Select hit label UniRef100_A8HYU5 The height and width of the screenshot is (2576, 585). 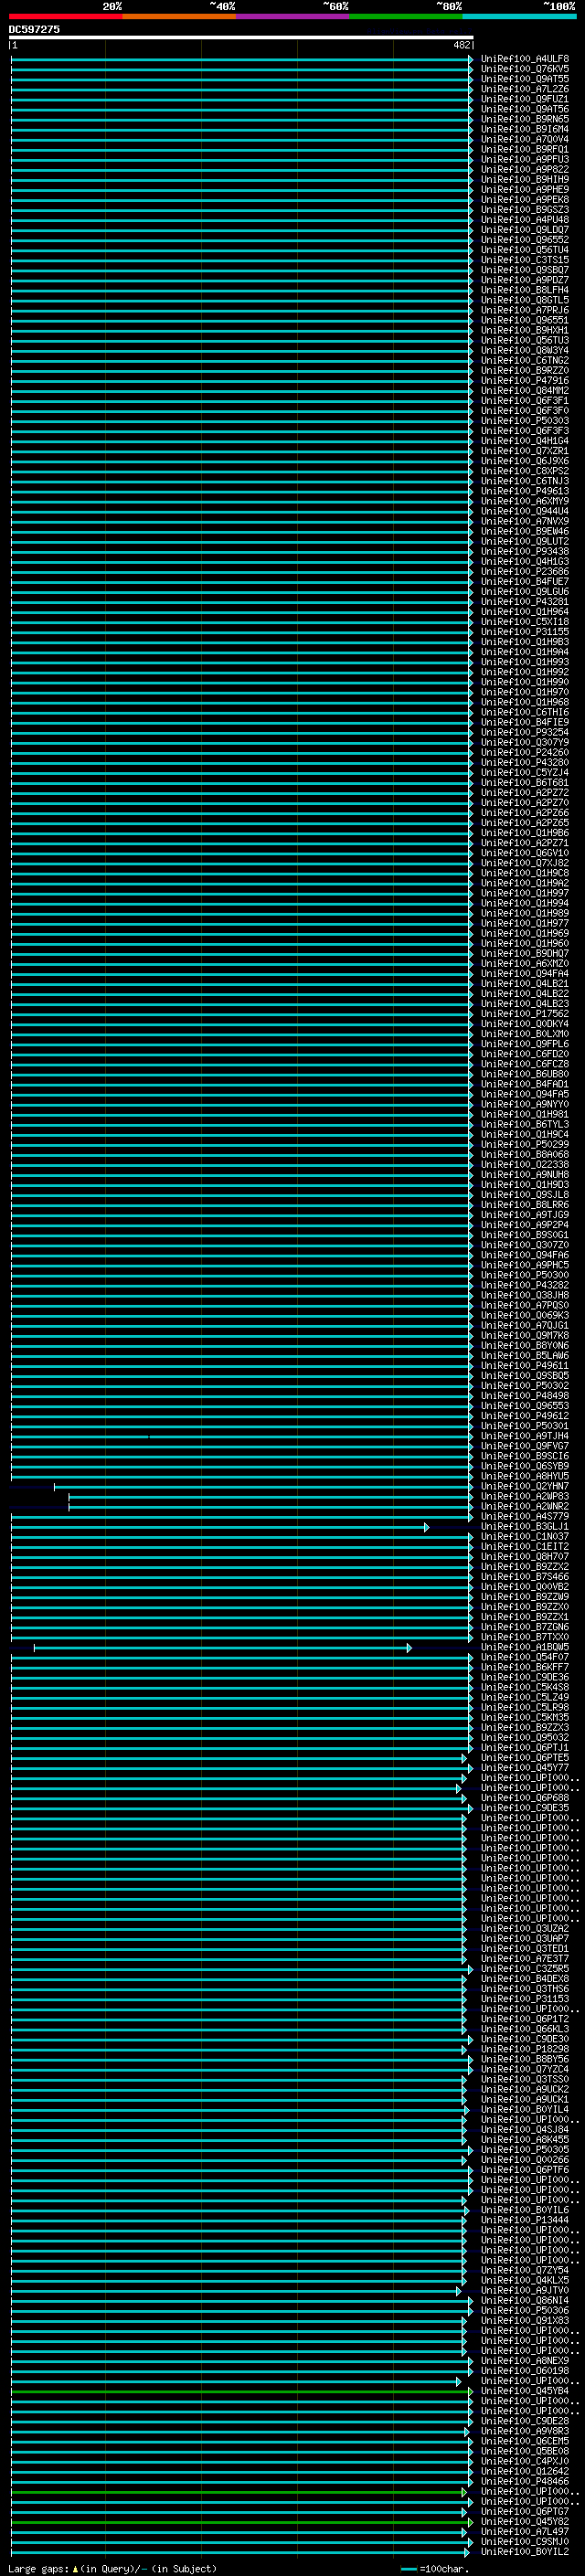[525, 1476]
